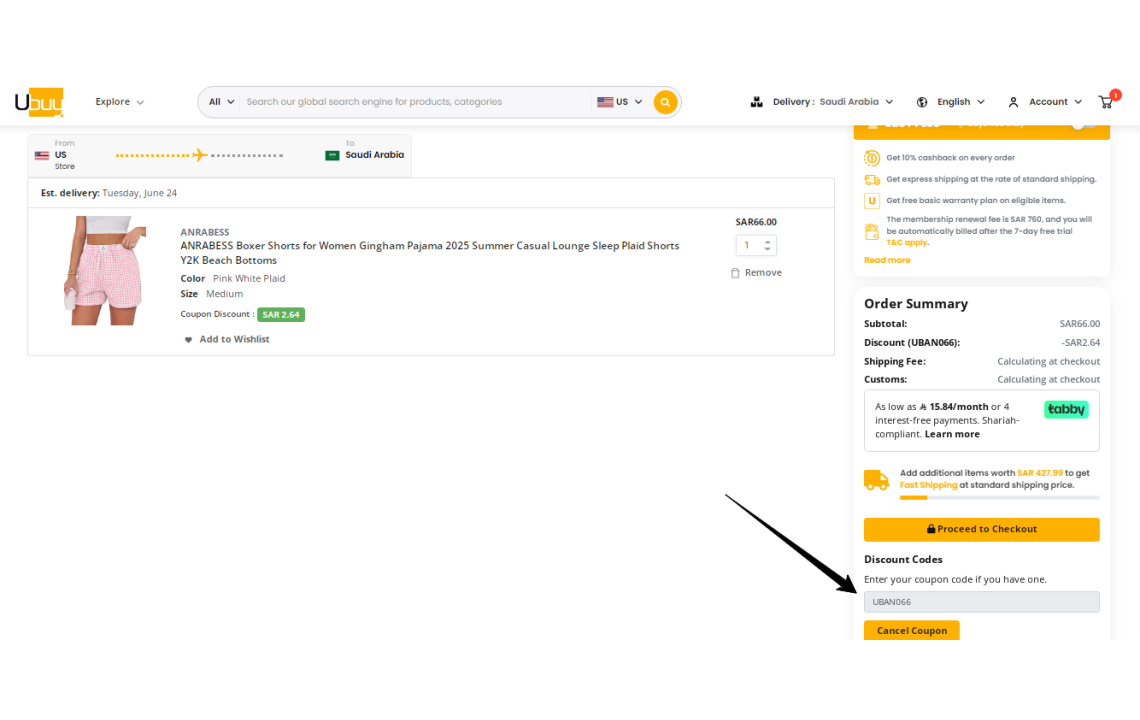This screenshot has height=720, width=1140.
Task: Click the item price SAR66.00
Action: [756, 222]
